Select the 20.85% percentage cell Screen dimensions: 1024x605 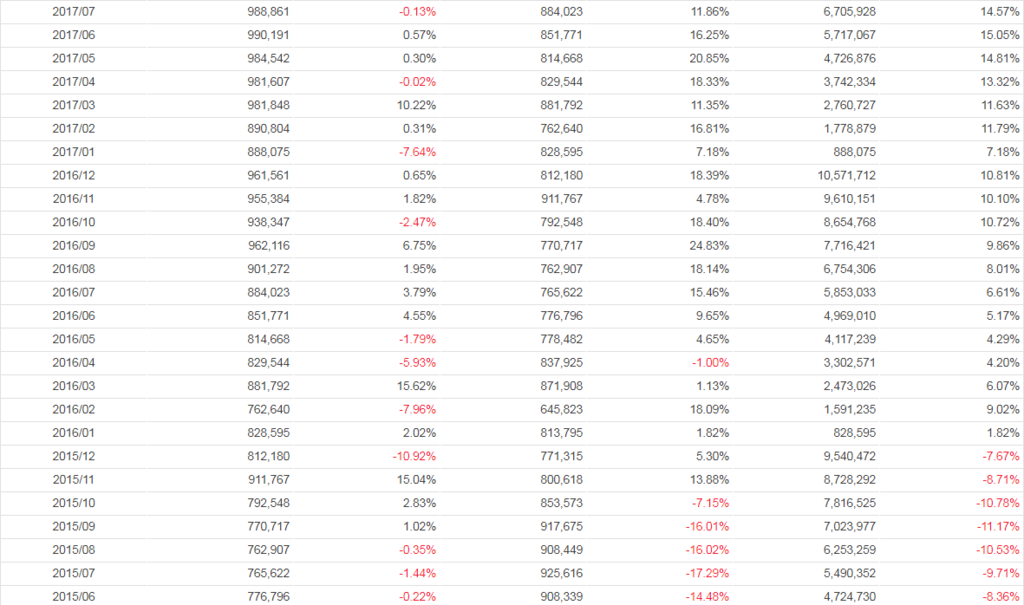(x=707, y=58)
